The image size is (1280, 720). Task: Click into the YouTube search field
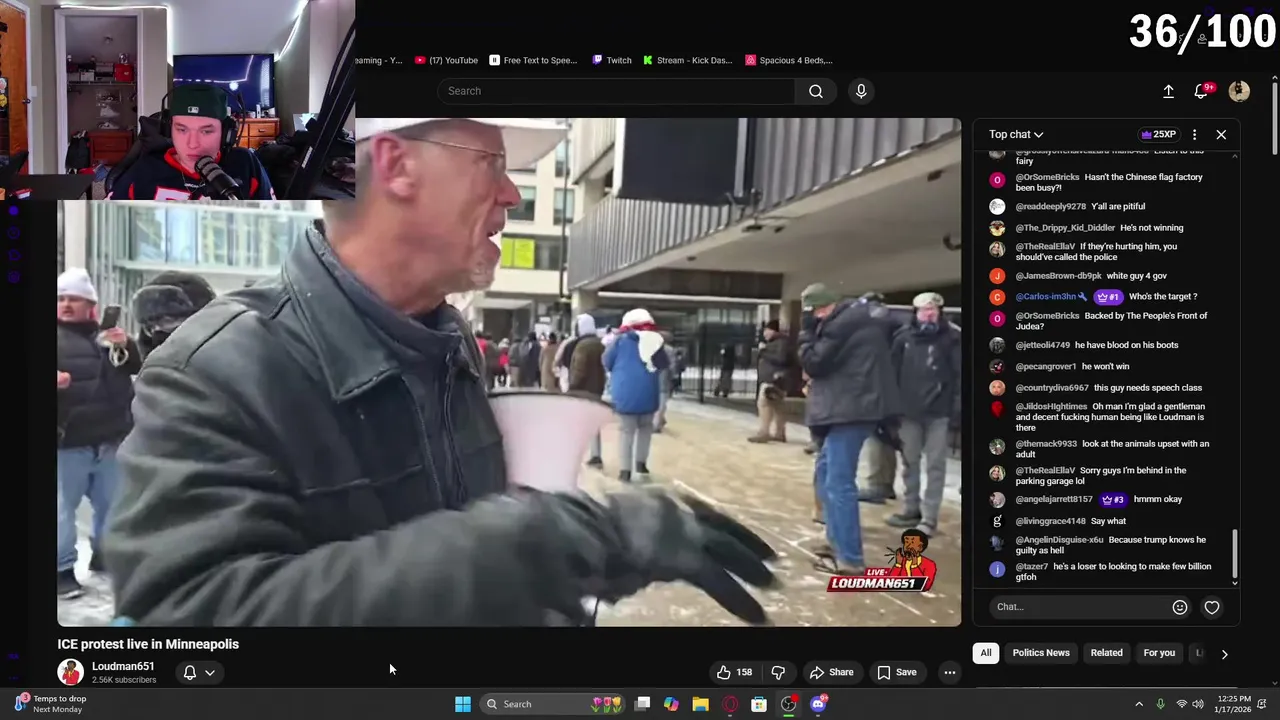(616, 91)
